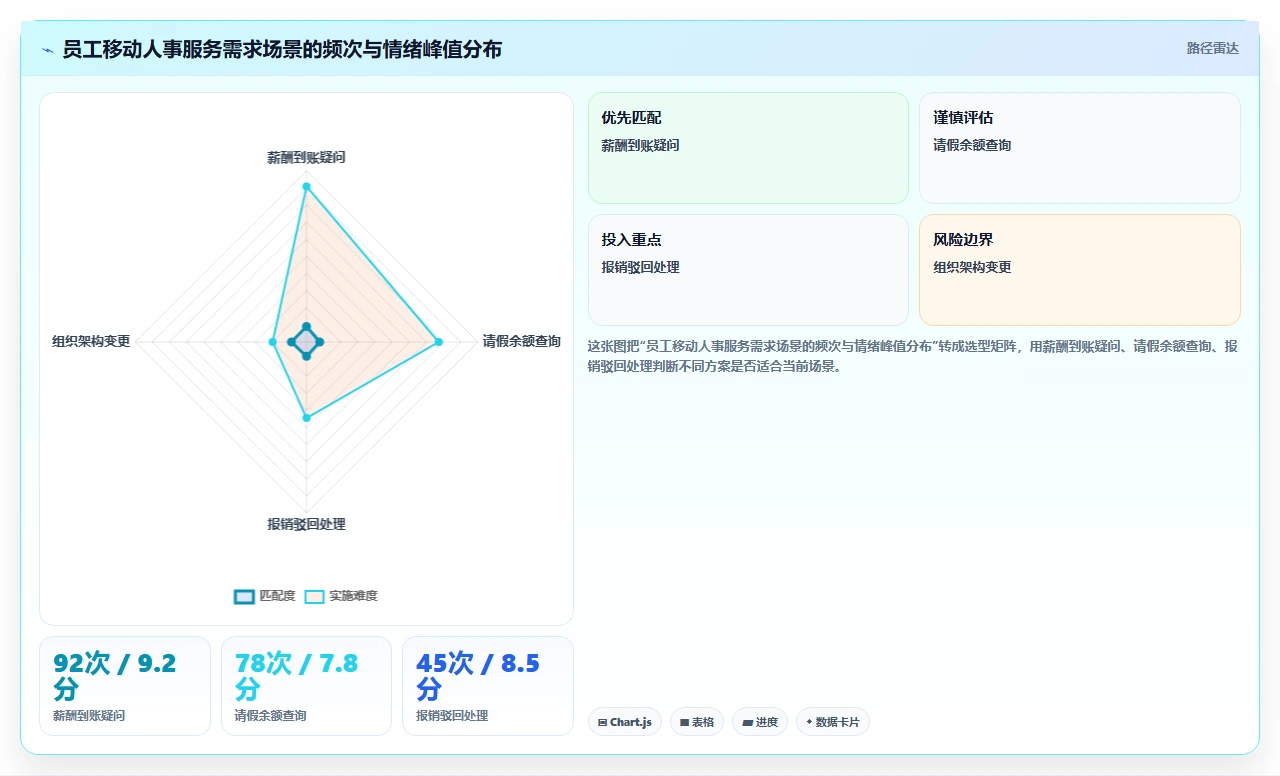1280x776 pixels.
Task: Click the top data point on radar chart
Action: pyautogui.click(x=306, y=187)
